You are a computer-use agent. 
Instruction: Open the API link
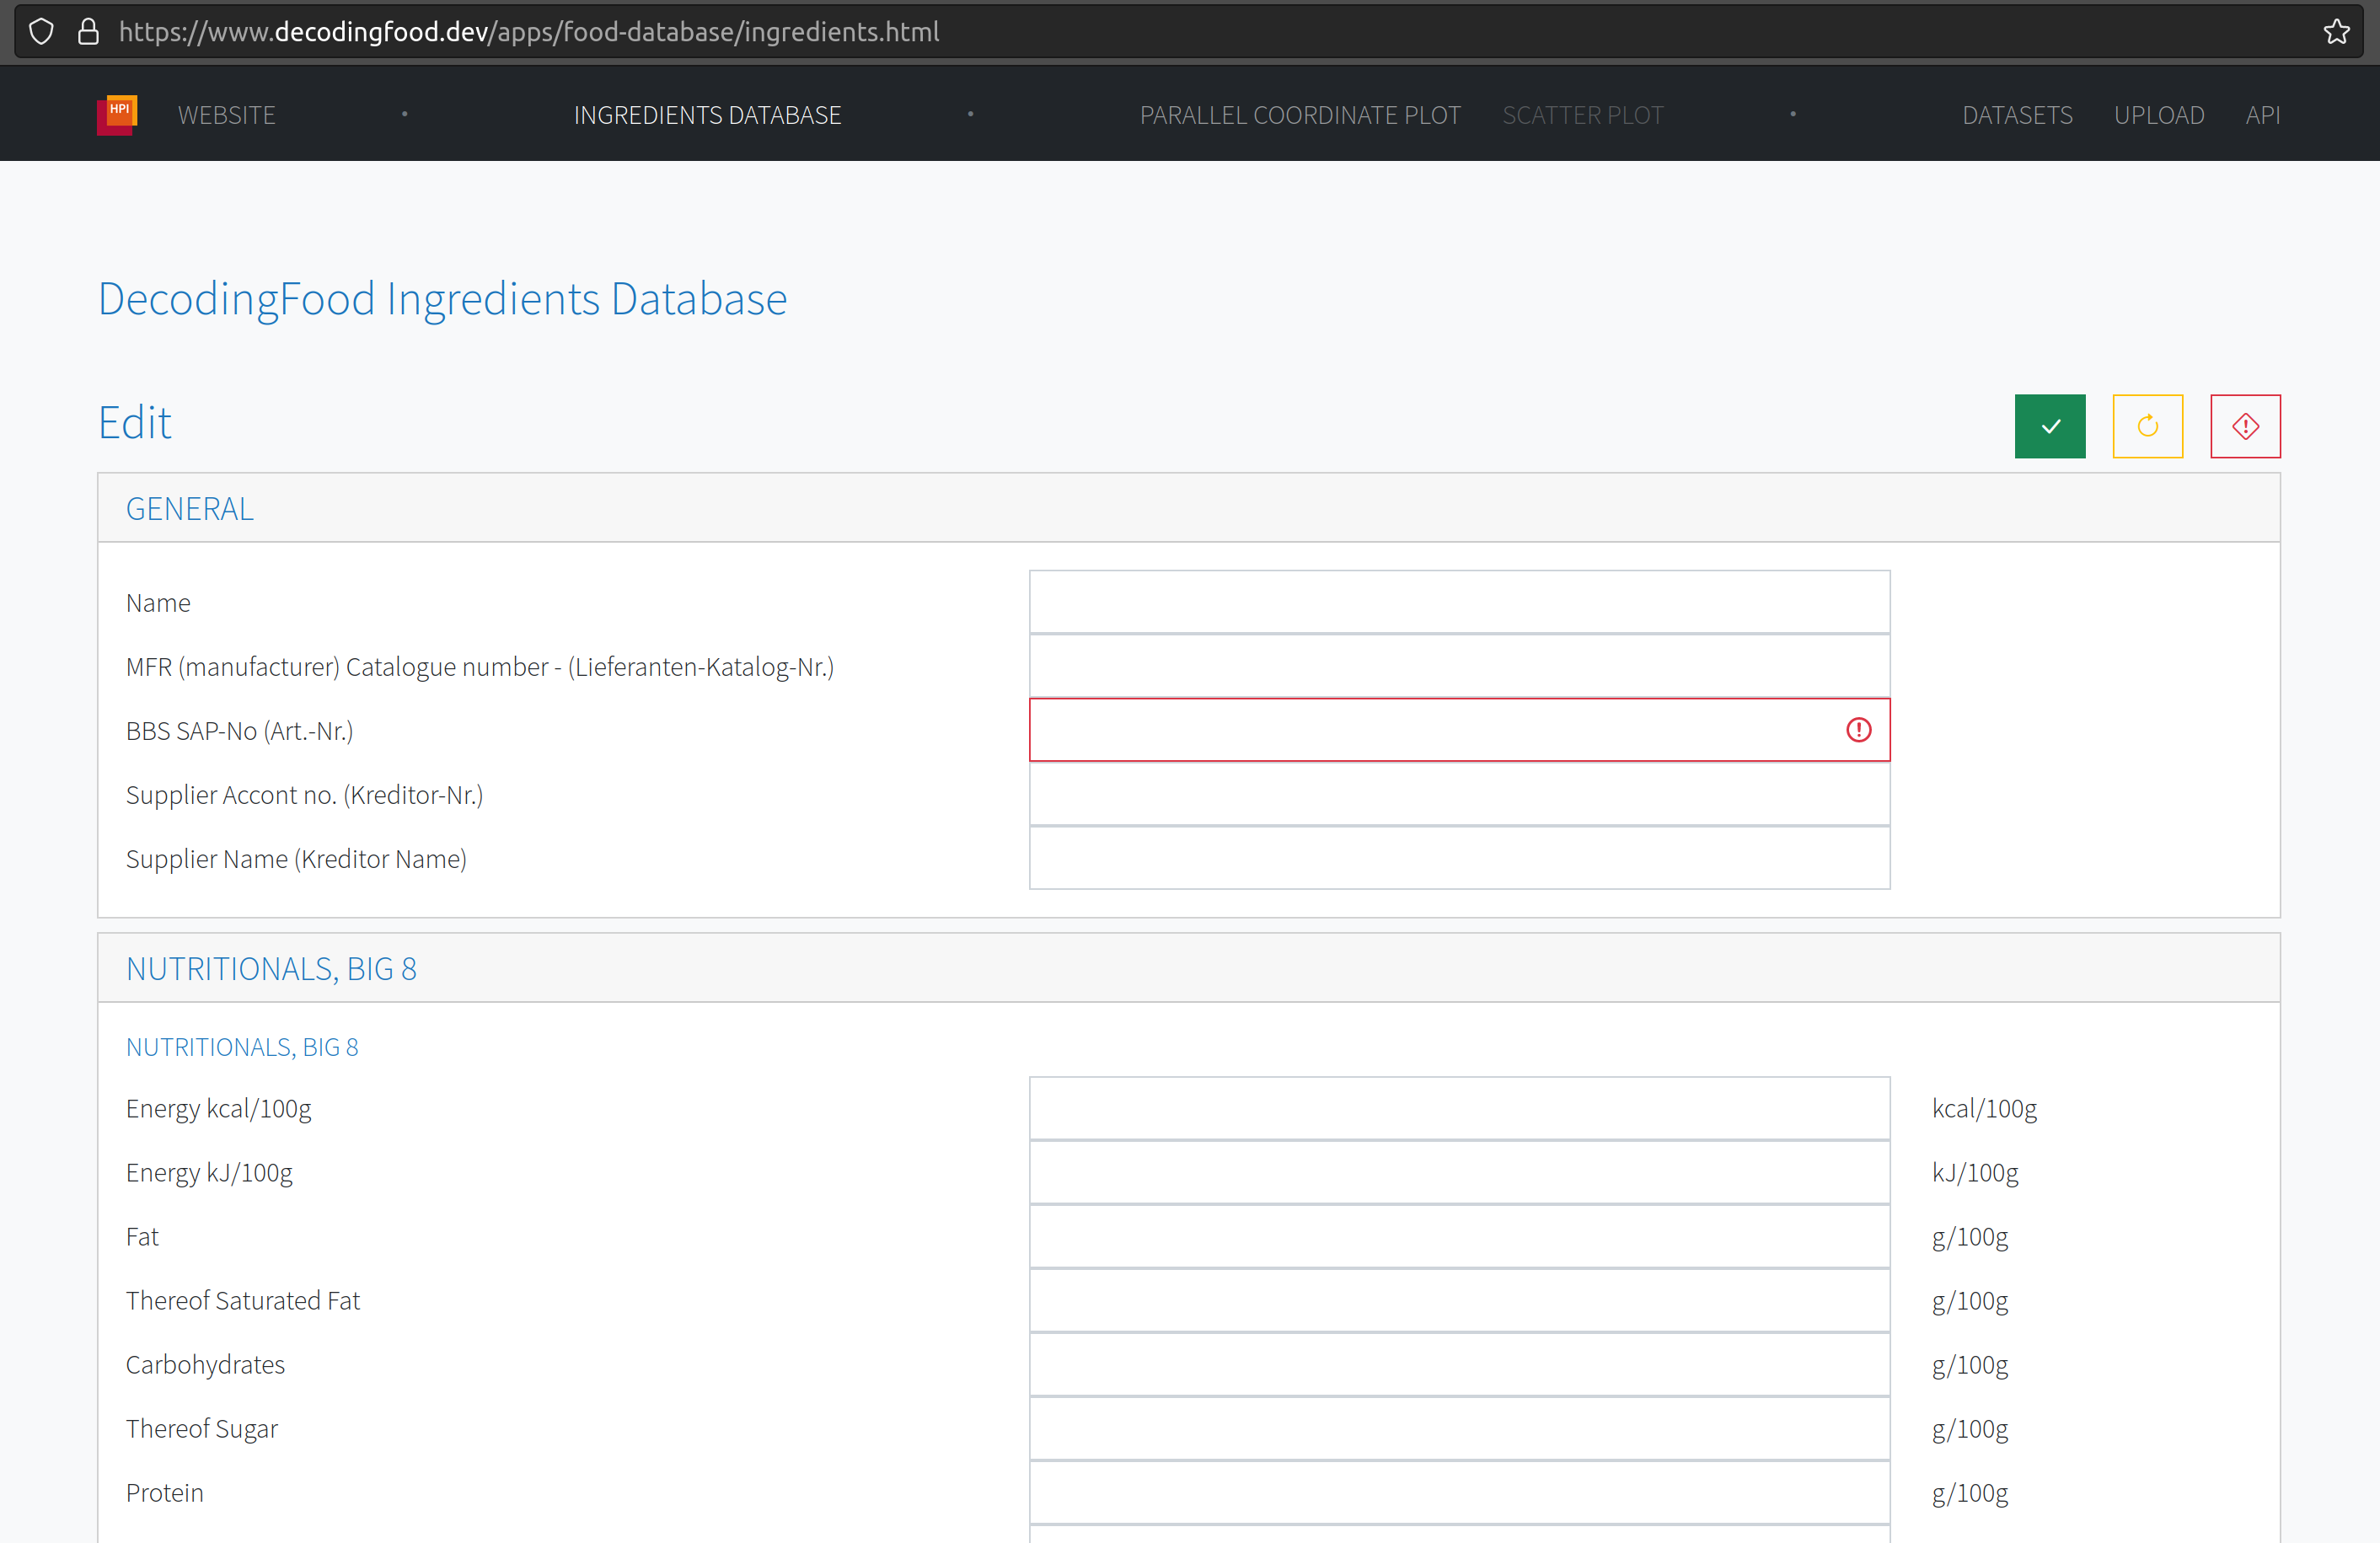(x=2262, y=115)
